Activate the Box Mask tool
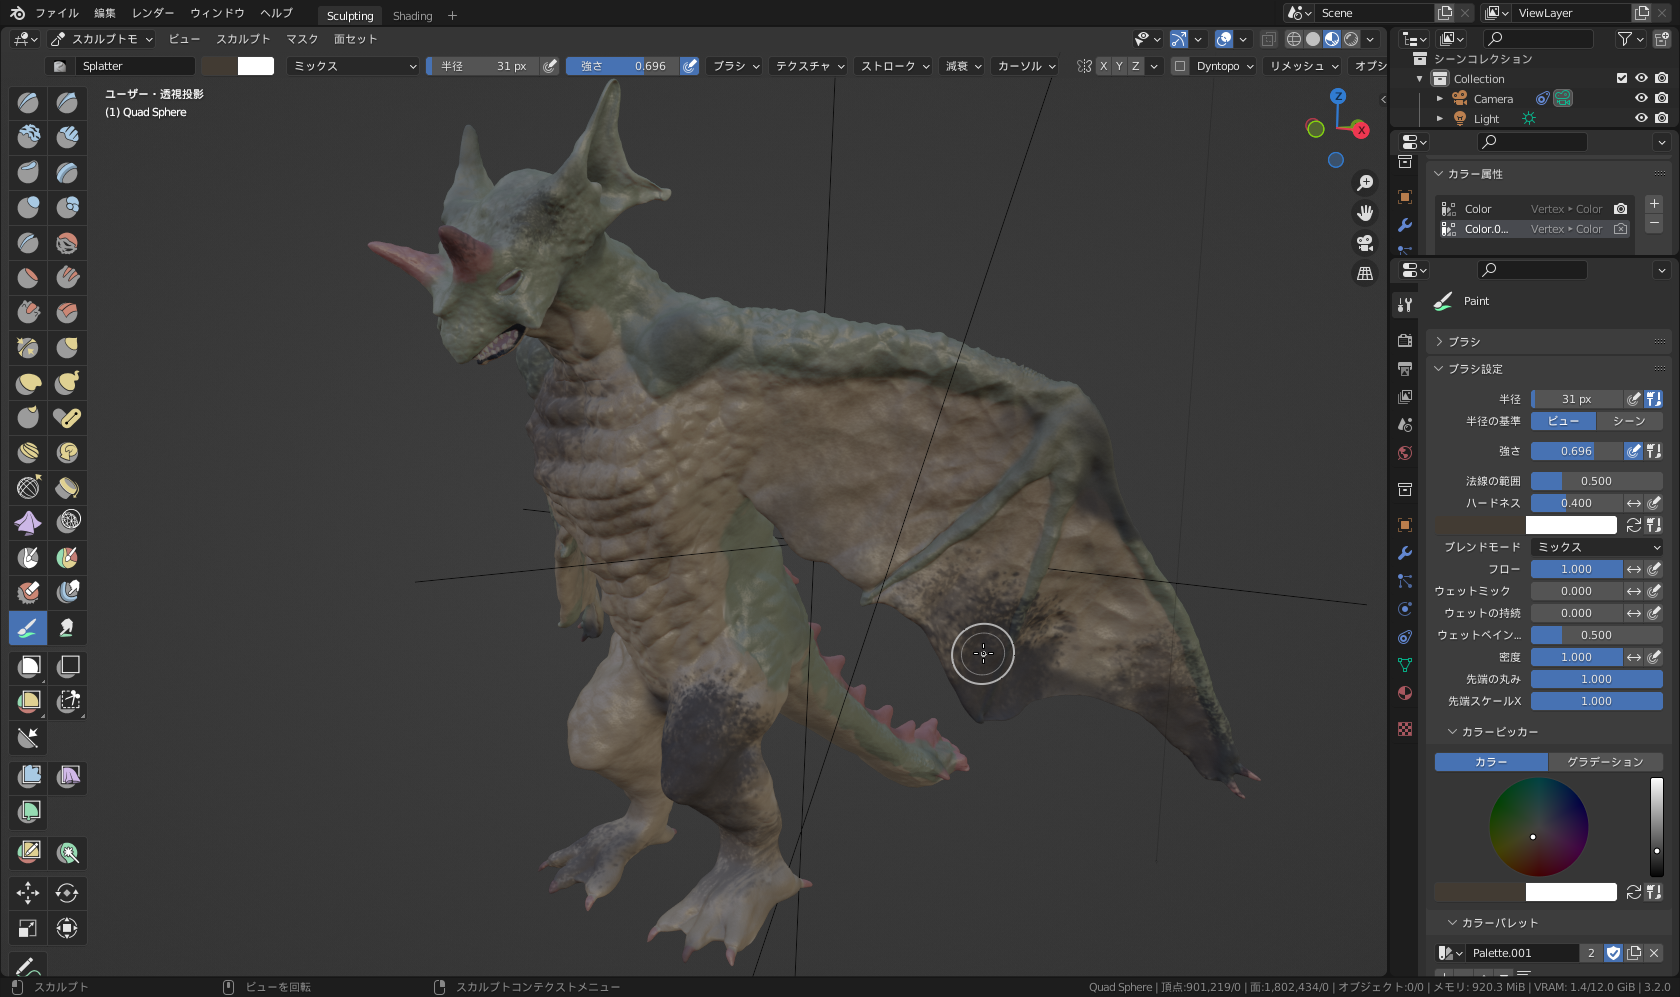 [x=28, y=666]
